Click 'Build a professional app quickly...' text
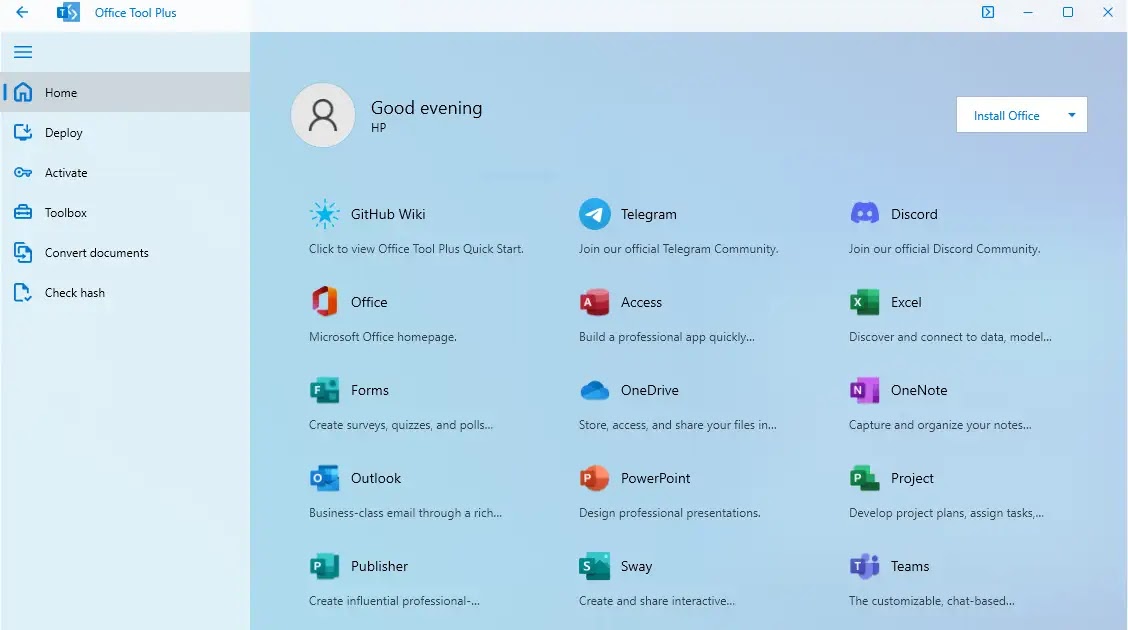The width and height of the screenshot is (1128, 630). tap(667, 337)
